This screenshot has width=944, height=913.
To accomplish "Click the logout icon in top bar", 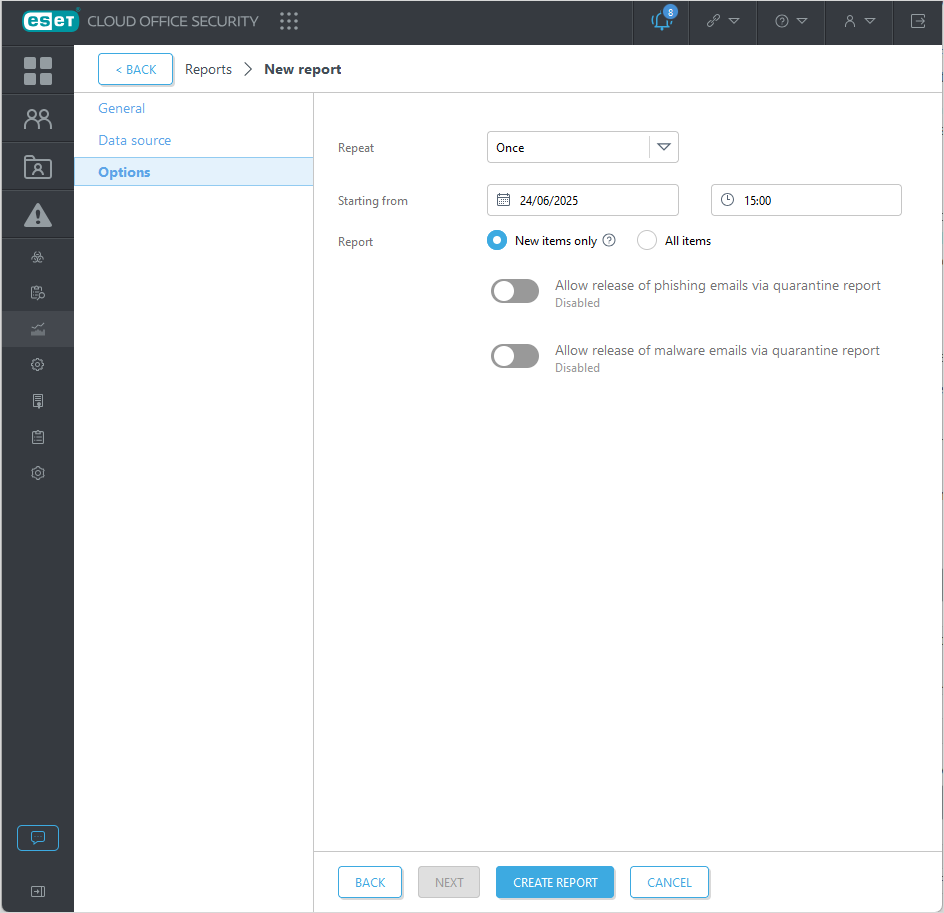I will tap(918, 21).
